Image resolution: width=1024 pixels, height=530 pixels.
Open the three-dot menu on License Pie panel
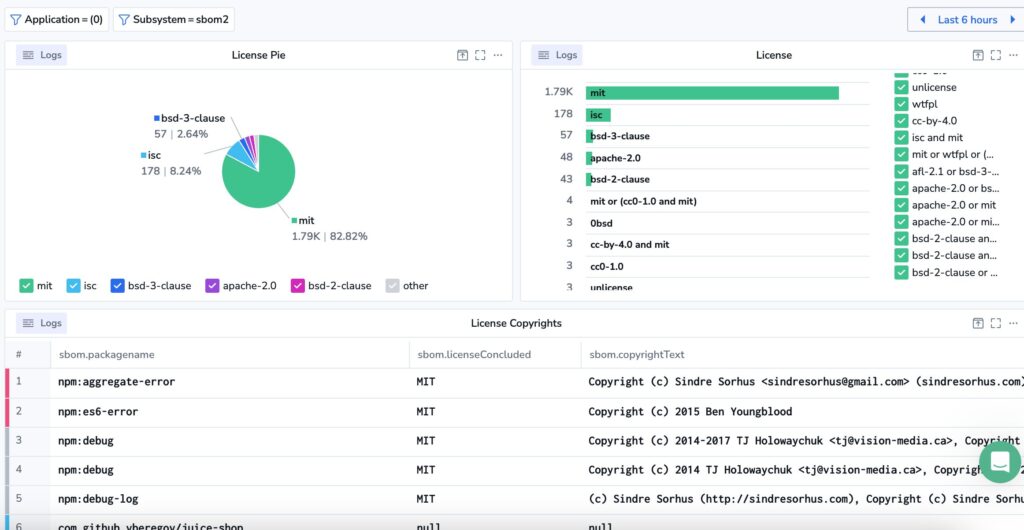click(x=498, y=55)
